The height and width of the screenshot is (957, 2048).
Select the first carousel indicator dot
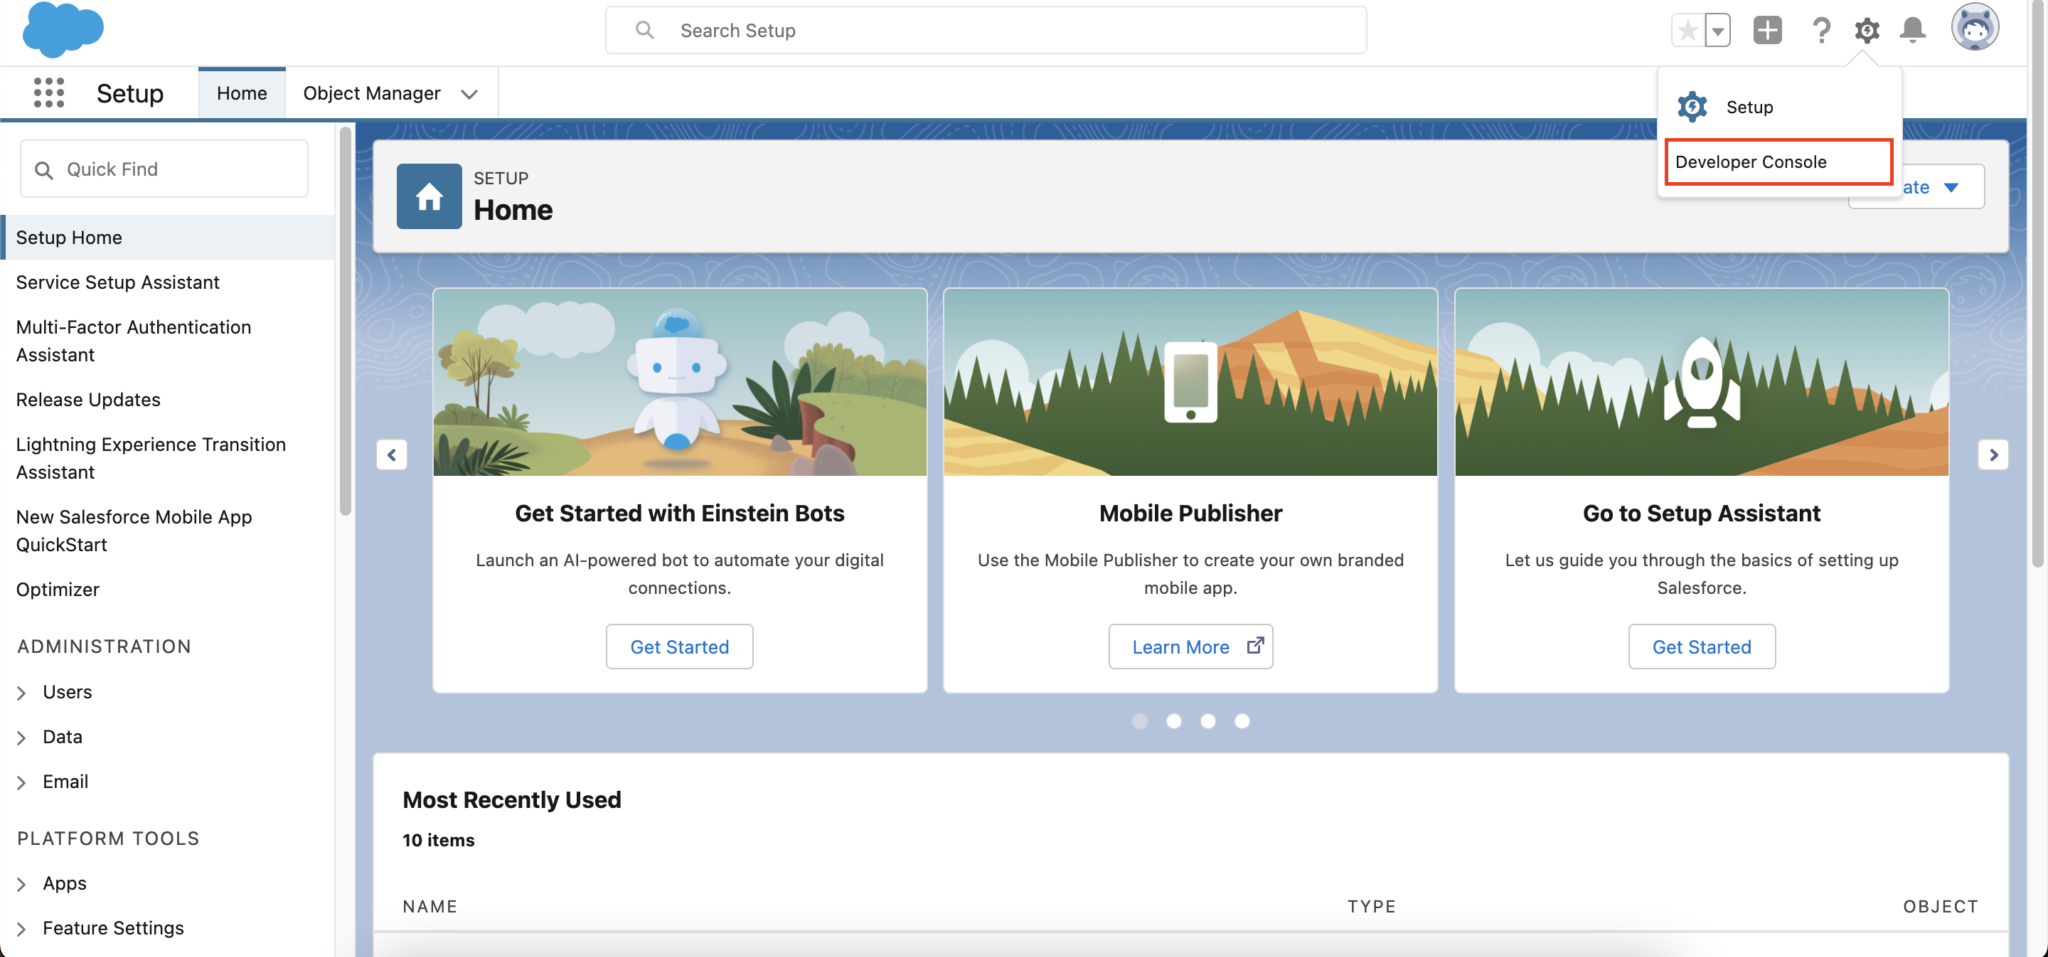[x=1139, y=721]
